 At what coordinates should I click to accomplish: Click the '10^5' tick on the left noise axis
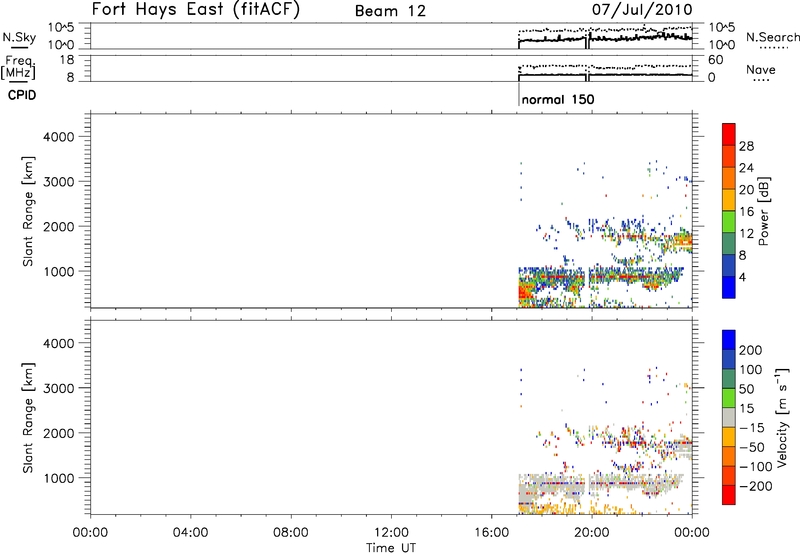point(61,28)
